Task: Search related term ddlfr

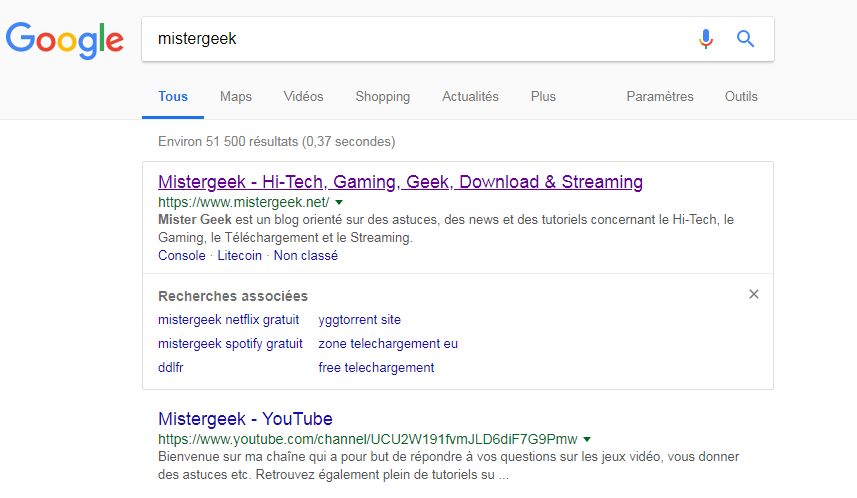Action: pos(171,367)
